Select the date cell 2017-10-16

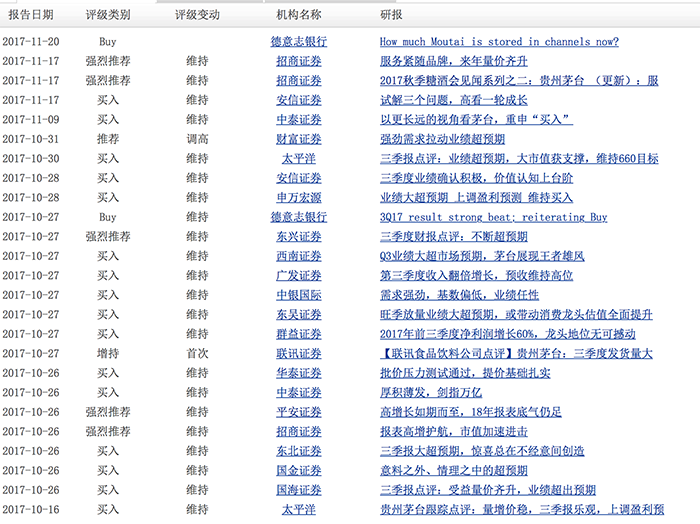[31, 510]
